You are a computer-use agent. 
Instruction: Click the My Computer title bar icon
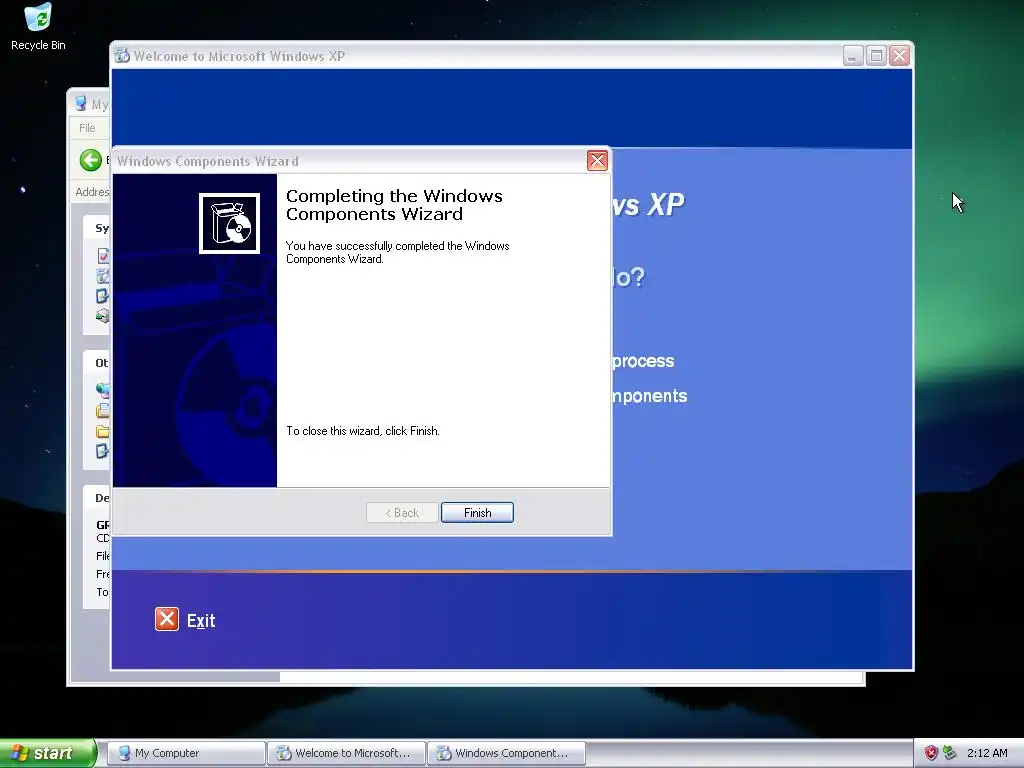coord(81,104)
